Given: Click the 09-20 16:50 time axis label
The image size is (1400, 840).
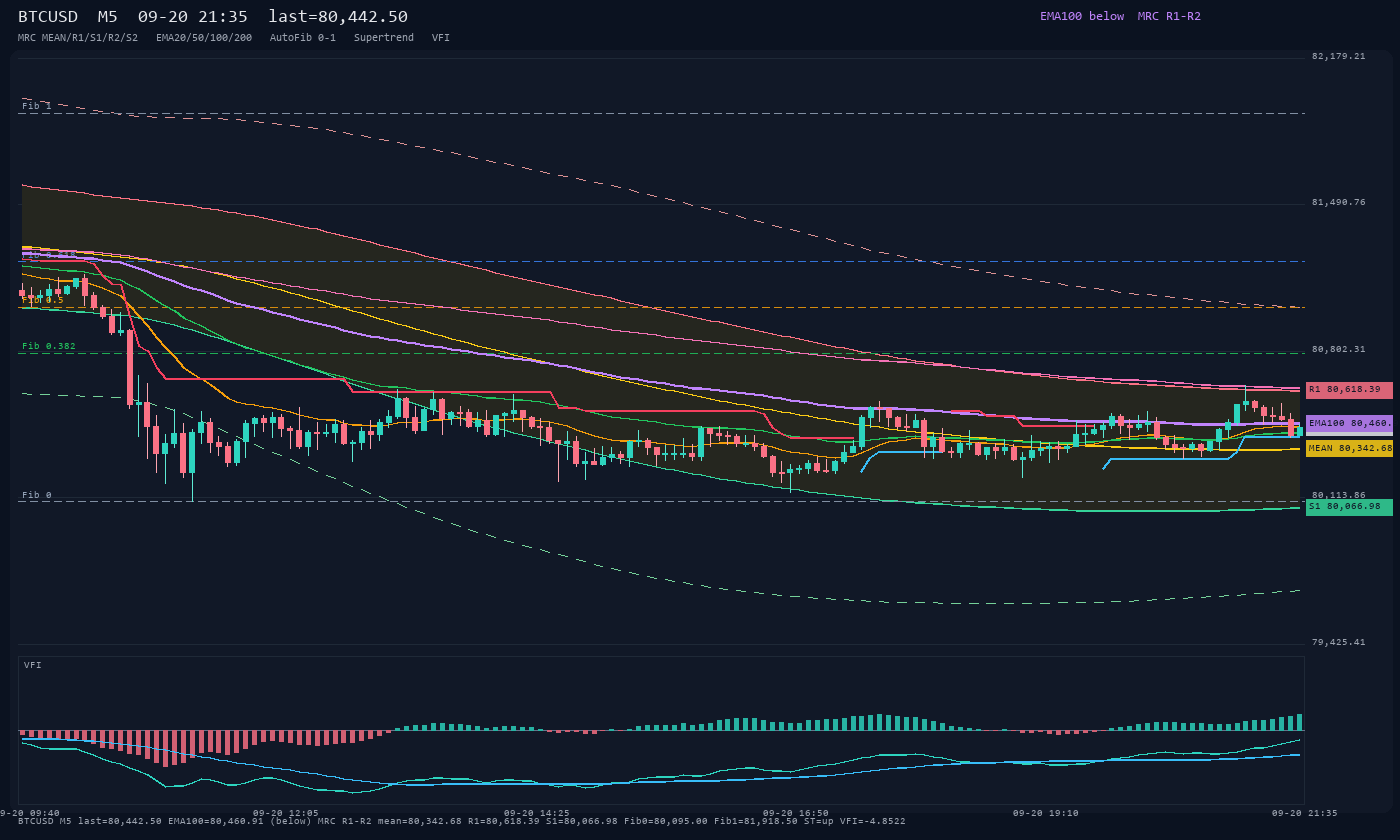Looking at the screenshot, I should click(x=796, y=813).
